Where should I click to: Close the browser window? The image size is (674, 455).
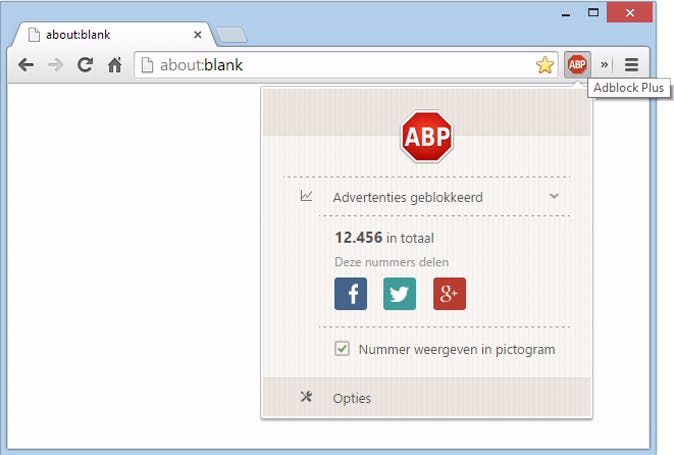630,12
